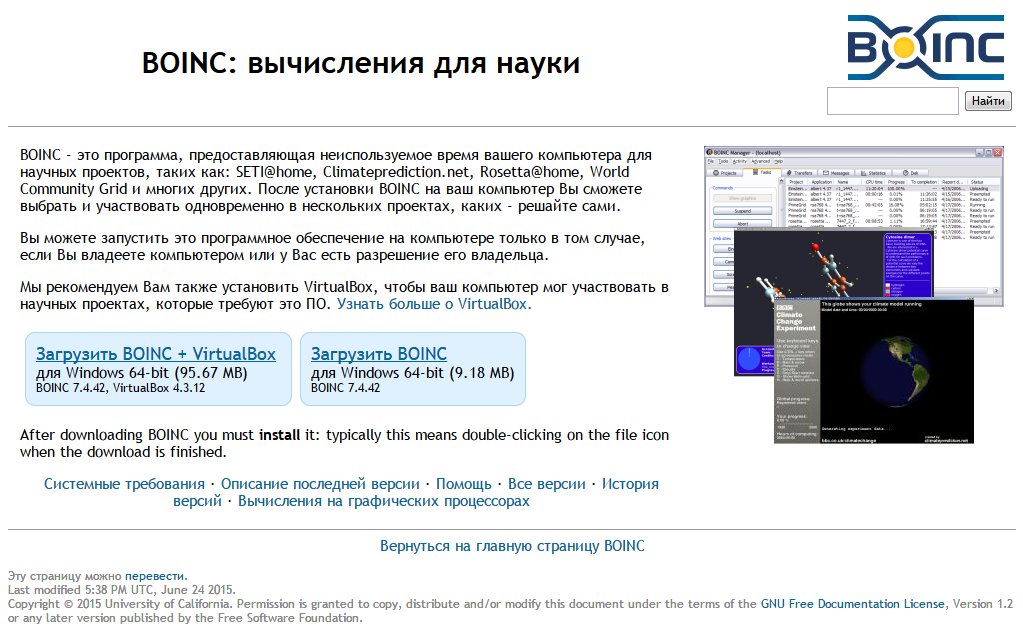Open 'Вычисления на графических процессорах' link
The width and height of the screenshot is (1023, 639).
click(x=384, y=501)
